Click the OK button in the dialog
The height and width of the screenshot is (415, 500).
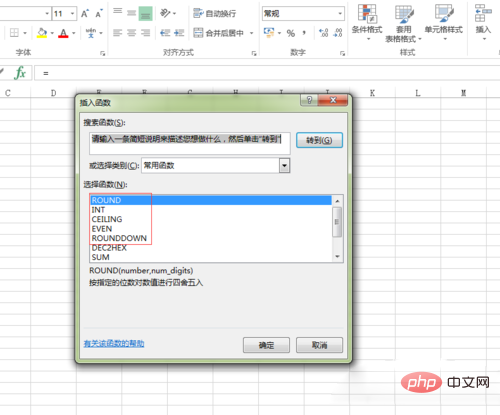coord(266,345)
